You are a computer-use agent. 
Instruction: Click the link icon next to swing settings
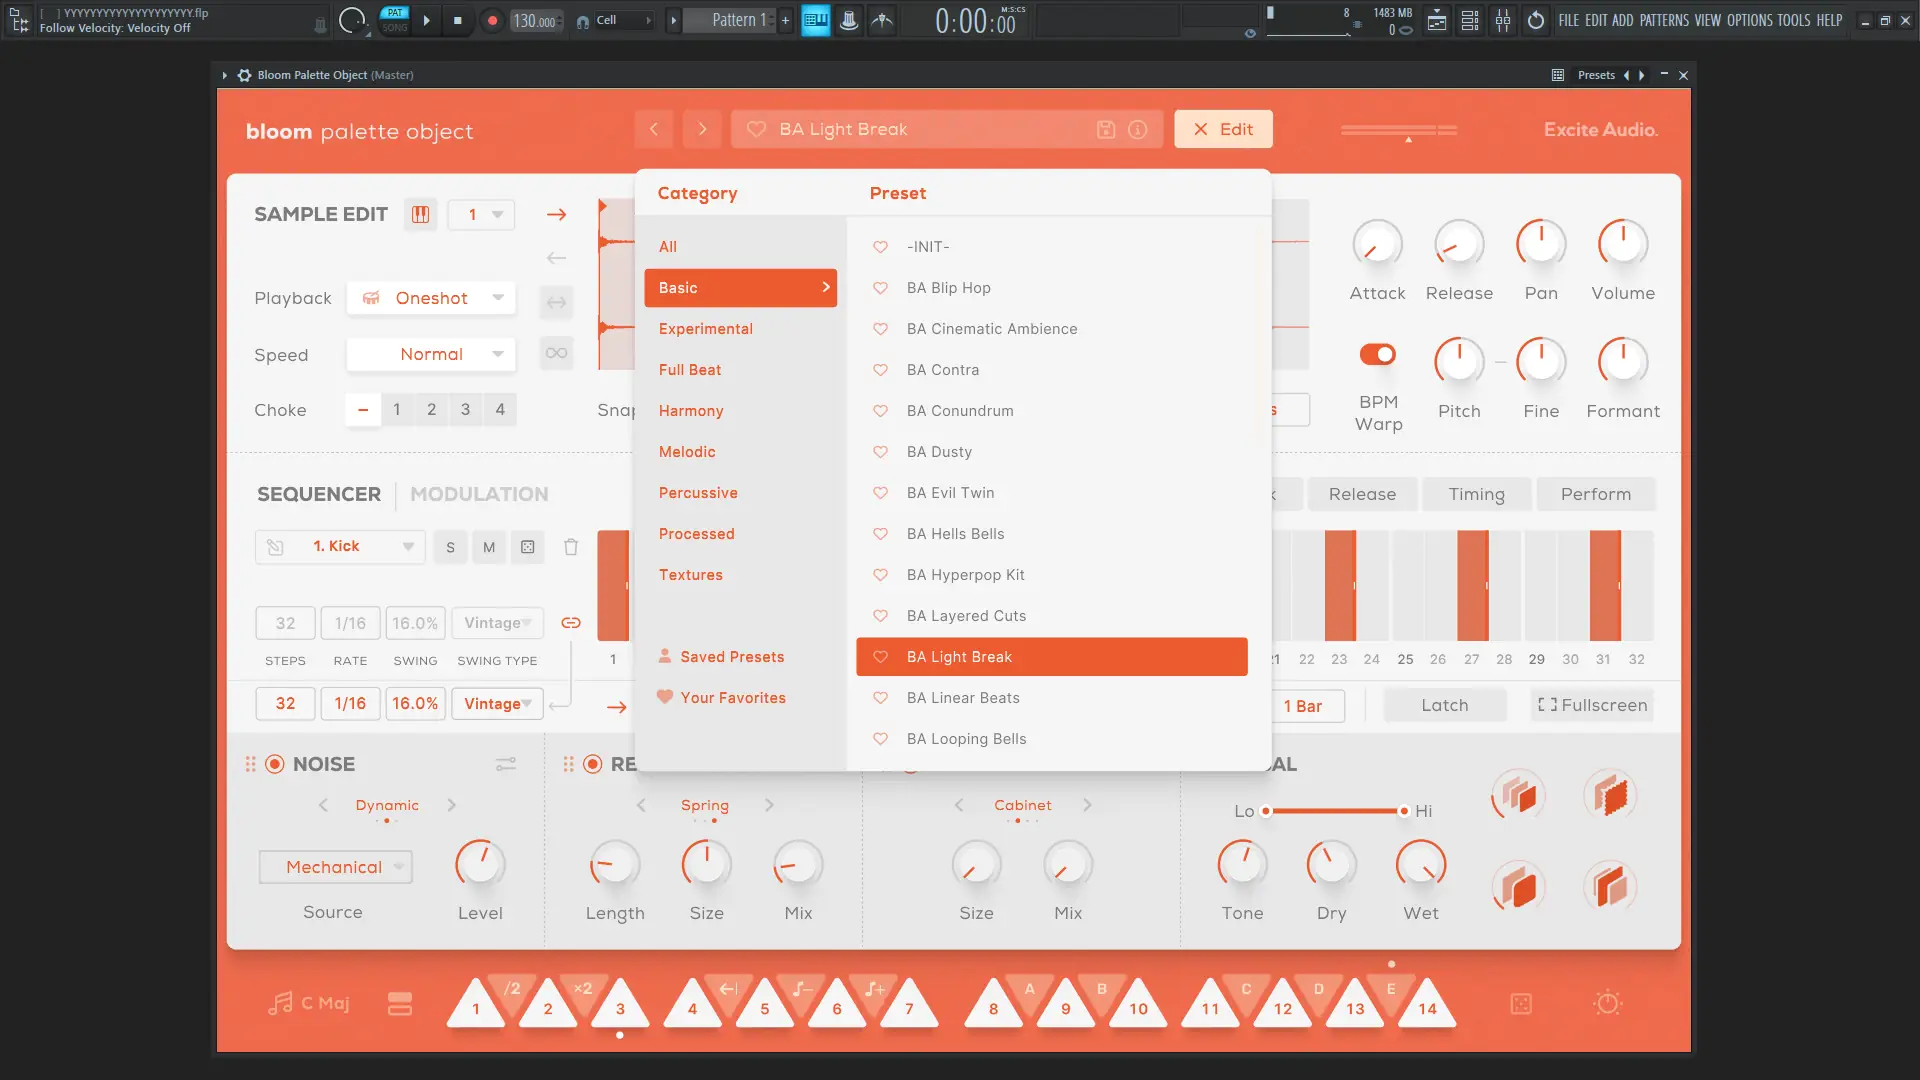coord(571,622)
